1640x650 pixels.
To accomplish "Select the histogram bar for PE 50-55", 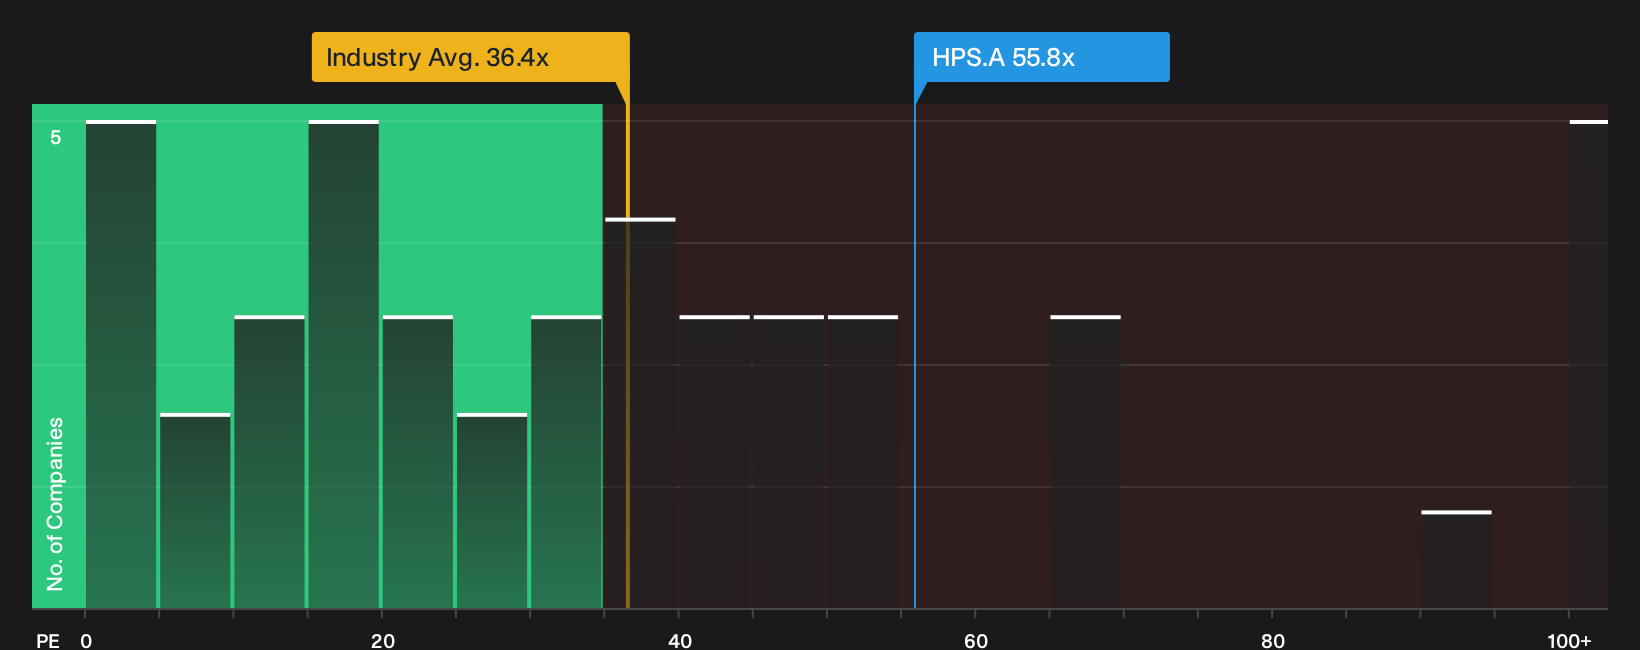I will pyautogui.click(x=863, y=462).
